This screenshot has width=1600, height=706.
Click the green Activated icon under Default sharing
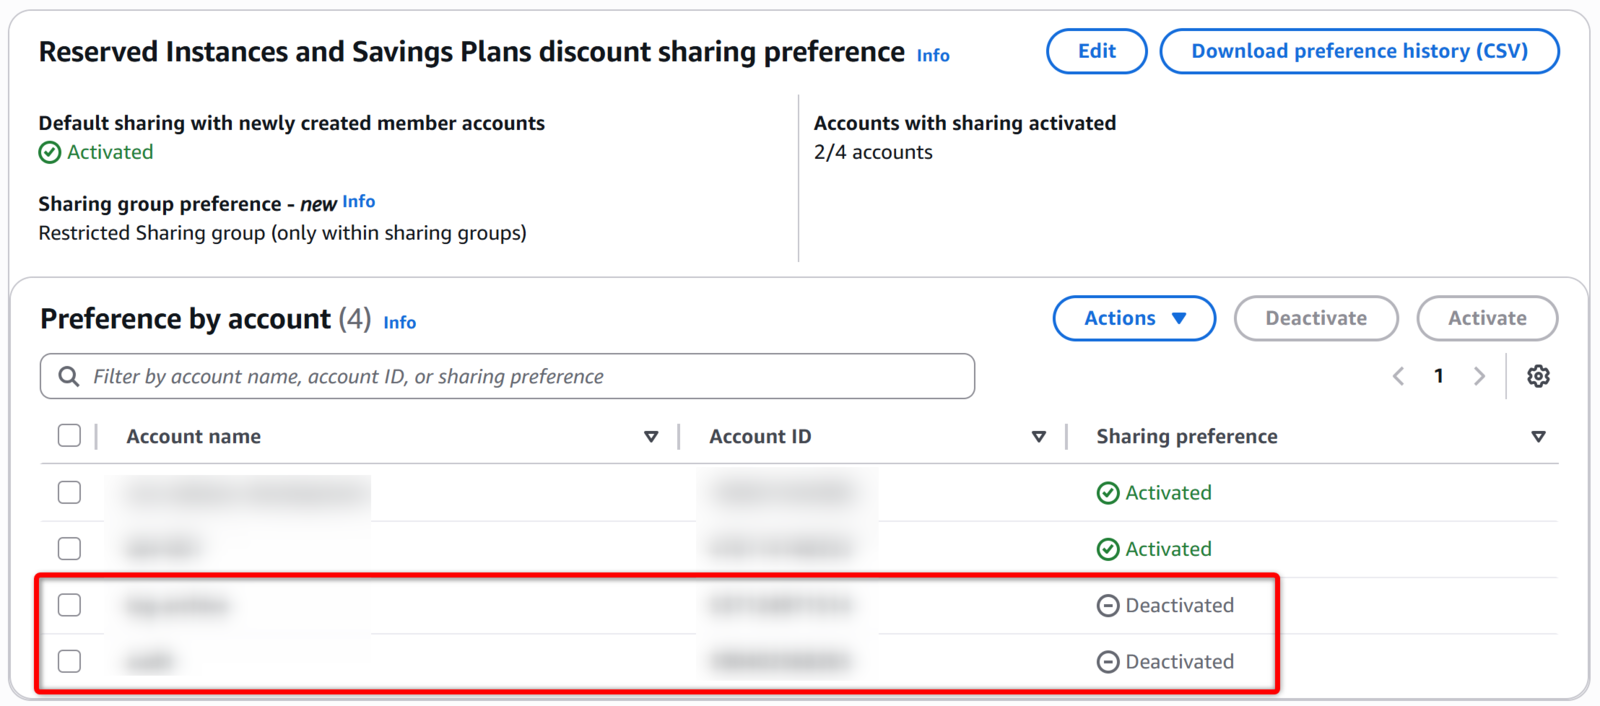50,152
